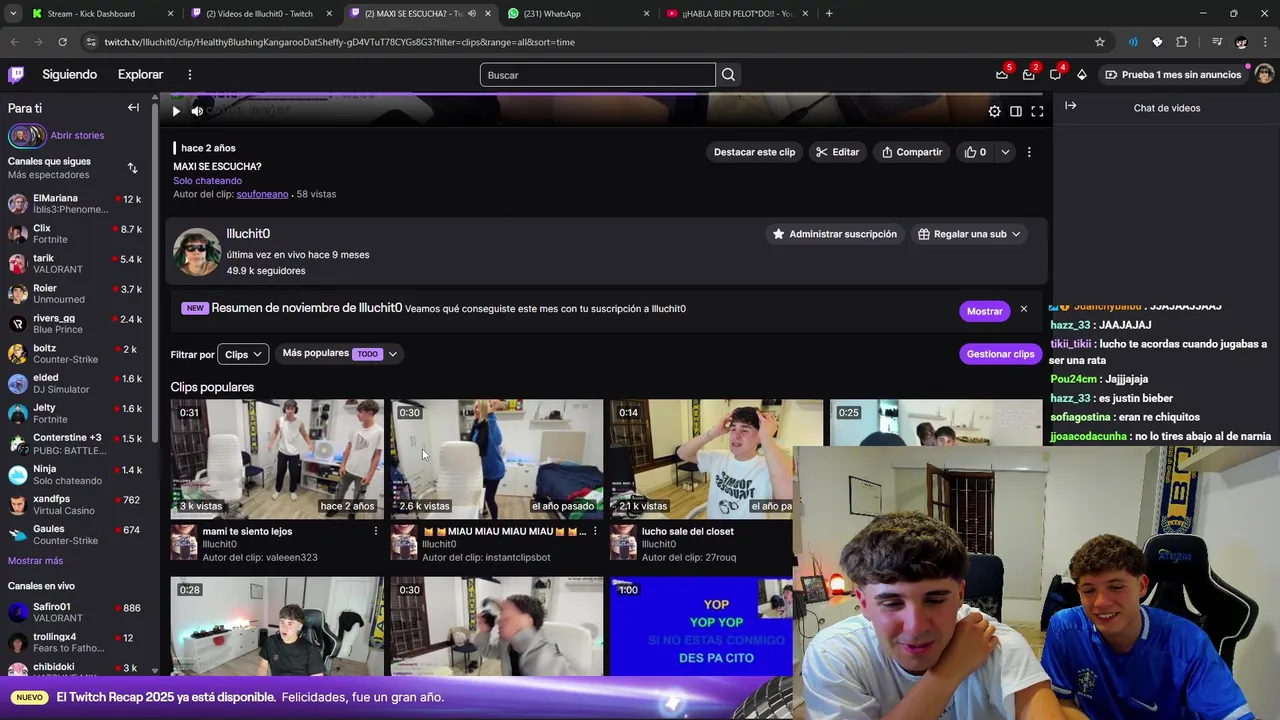This screenshot has height=720, width=1280.
Task: Open Prime loot crown icon
Action: 1002,75
